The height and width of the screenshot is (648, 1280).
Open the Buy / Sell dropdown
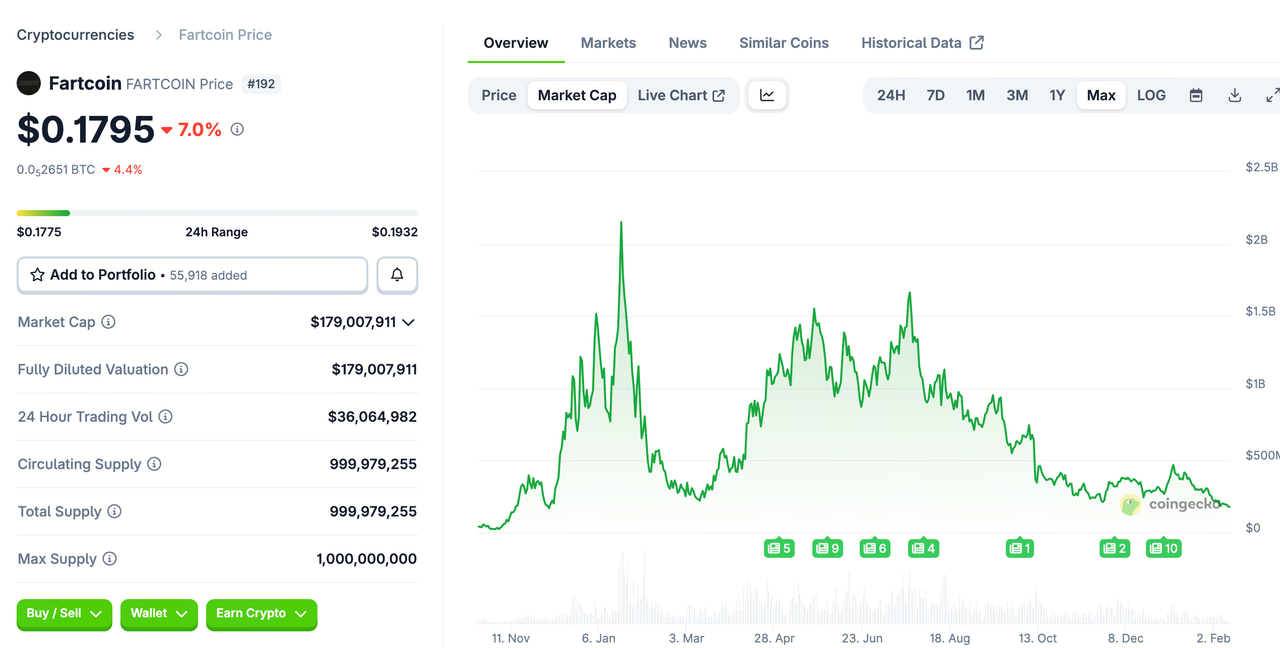click(63, 615)
